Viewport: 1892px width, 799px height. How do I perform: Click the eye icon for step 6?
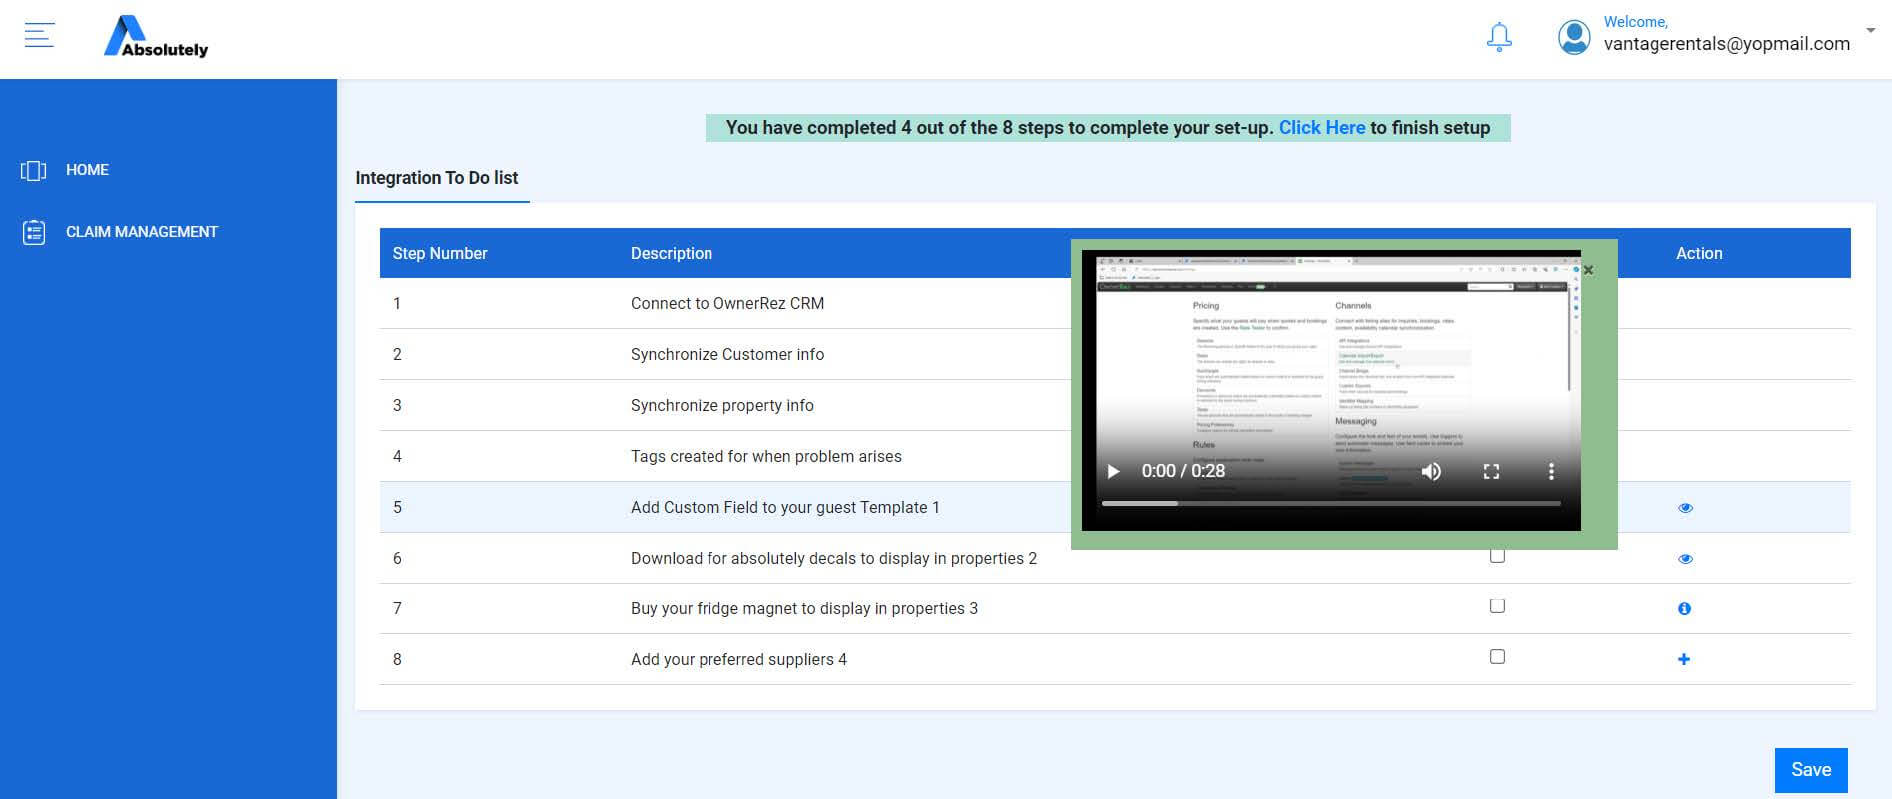[x=1685, y=559]
